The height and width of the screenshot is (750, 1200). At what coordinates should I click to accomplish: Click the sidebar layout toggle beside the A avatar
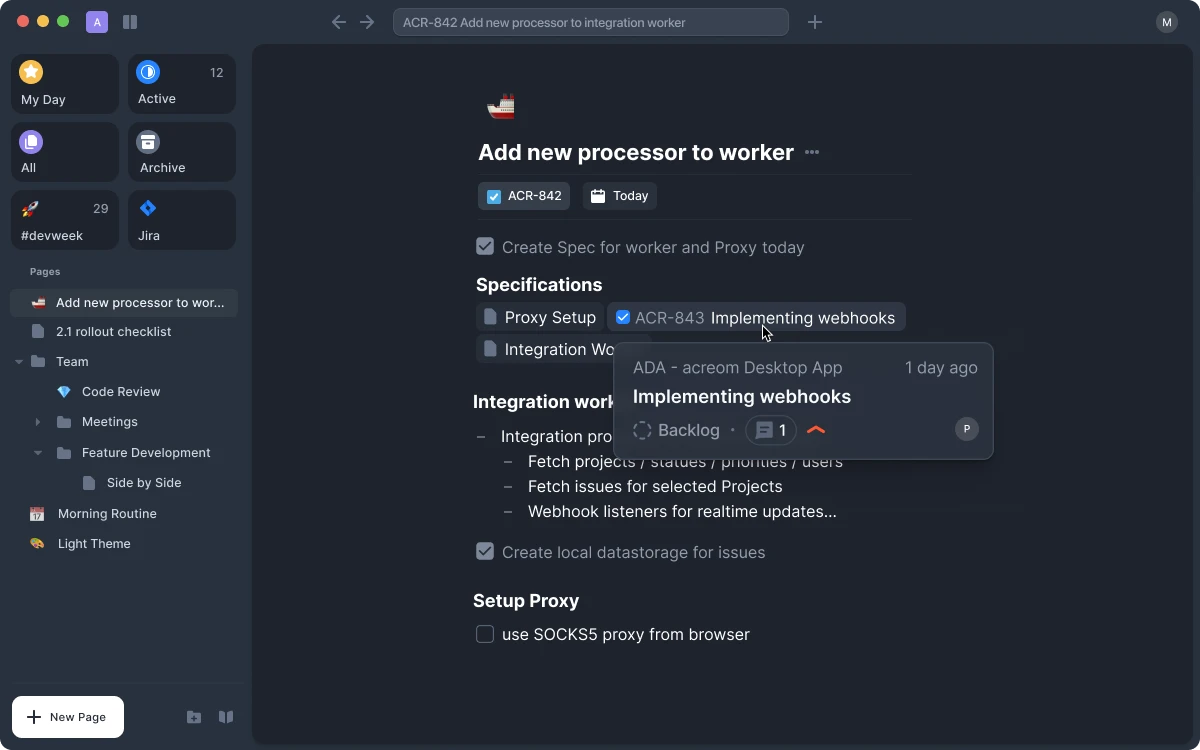pos(130,21)
